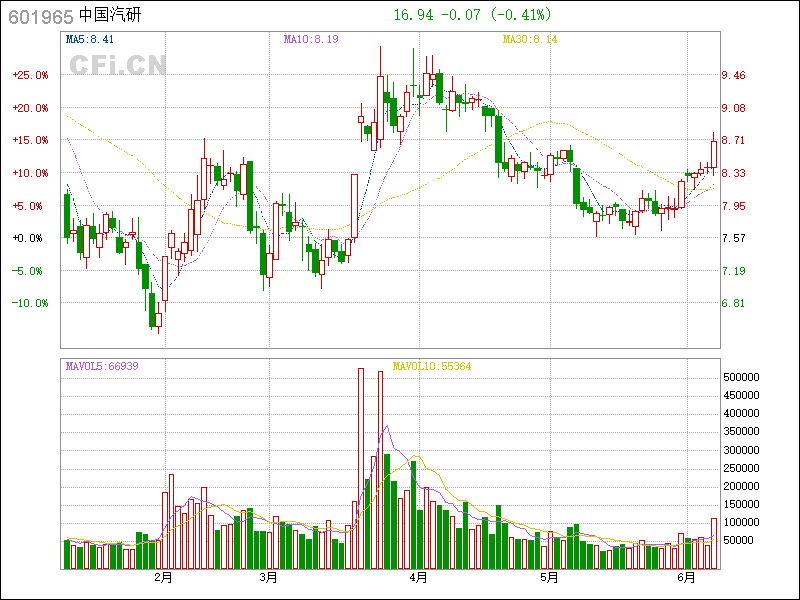
Task: Click the 2月 marker on time axis
Action: click(163, 578)
